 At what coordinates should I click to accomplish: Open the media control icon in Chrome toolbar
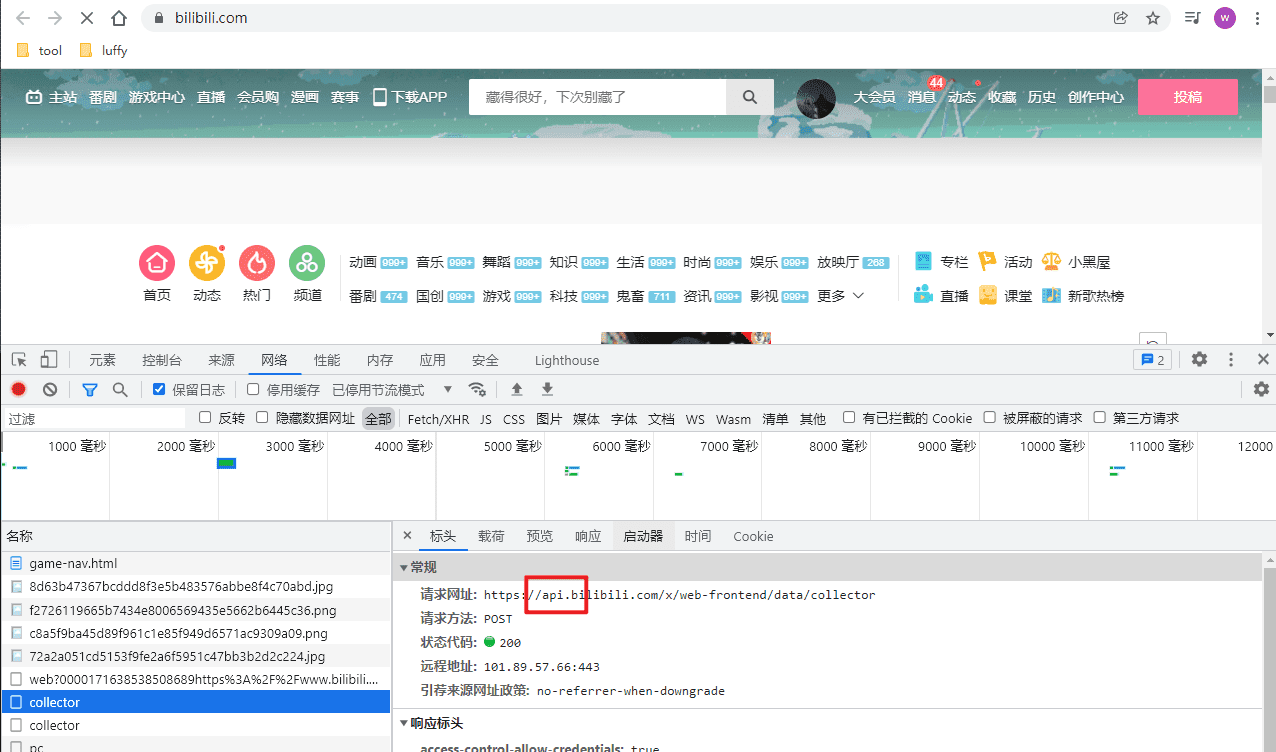click(1192, 18)
